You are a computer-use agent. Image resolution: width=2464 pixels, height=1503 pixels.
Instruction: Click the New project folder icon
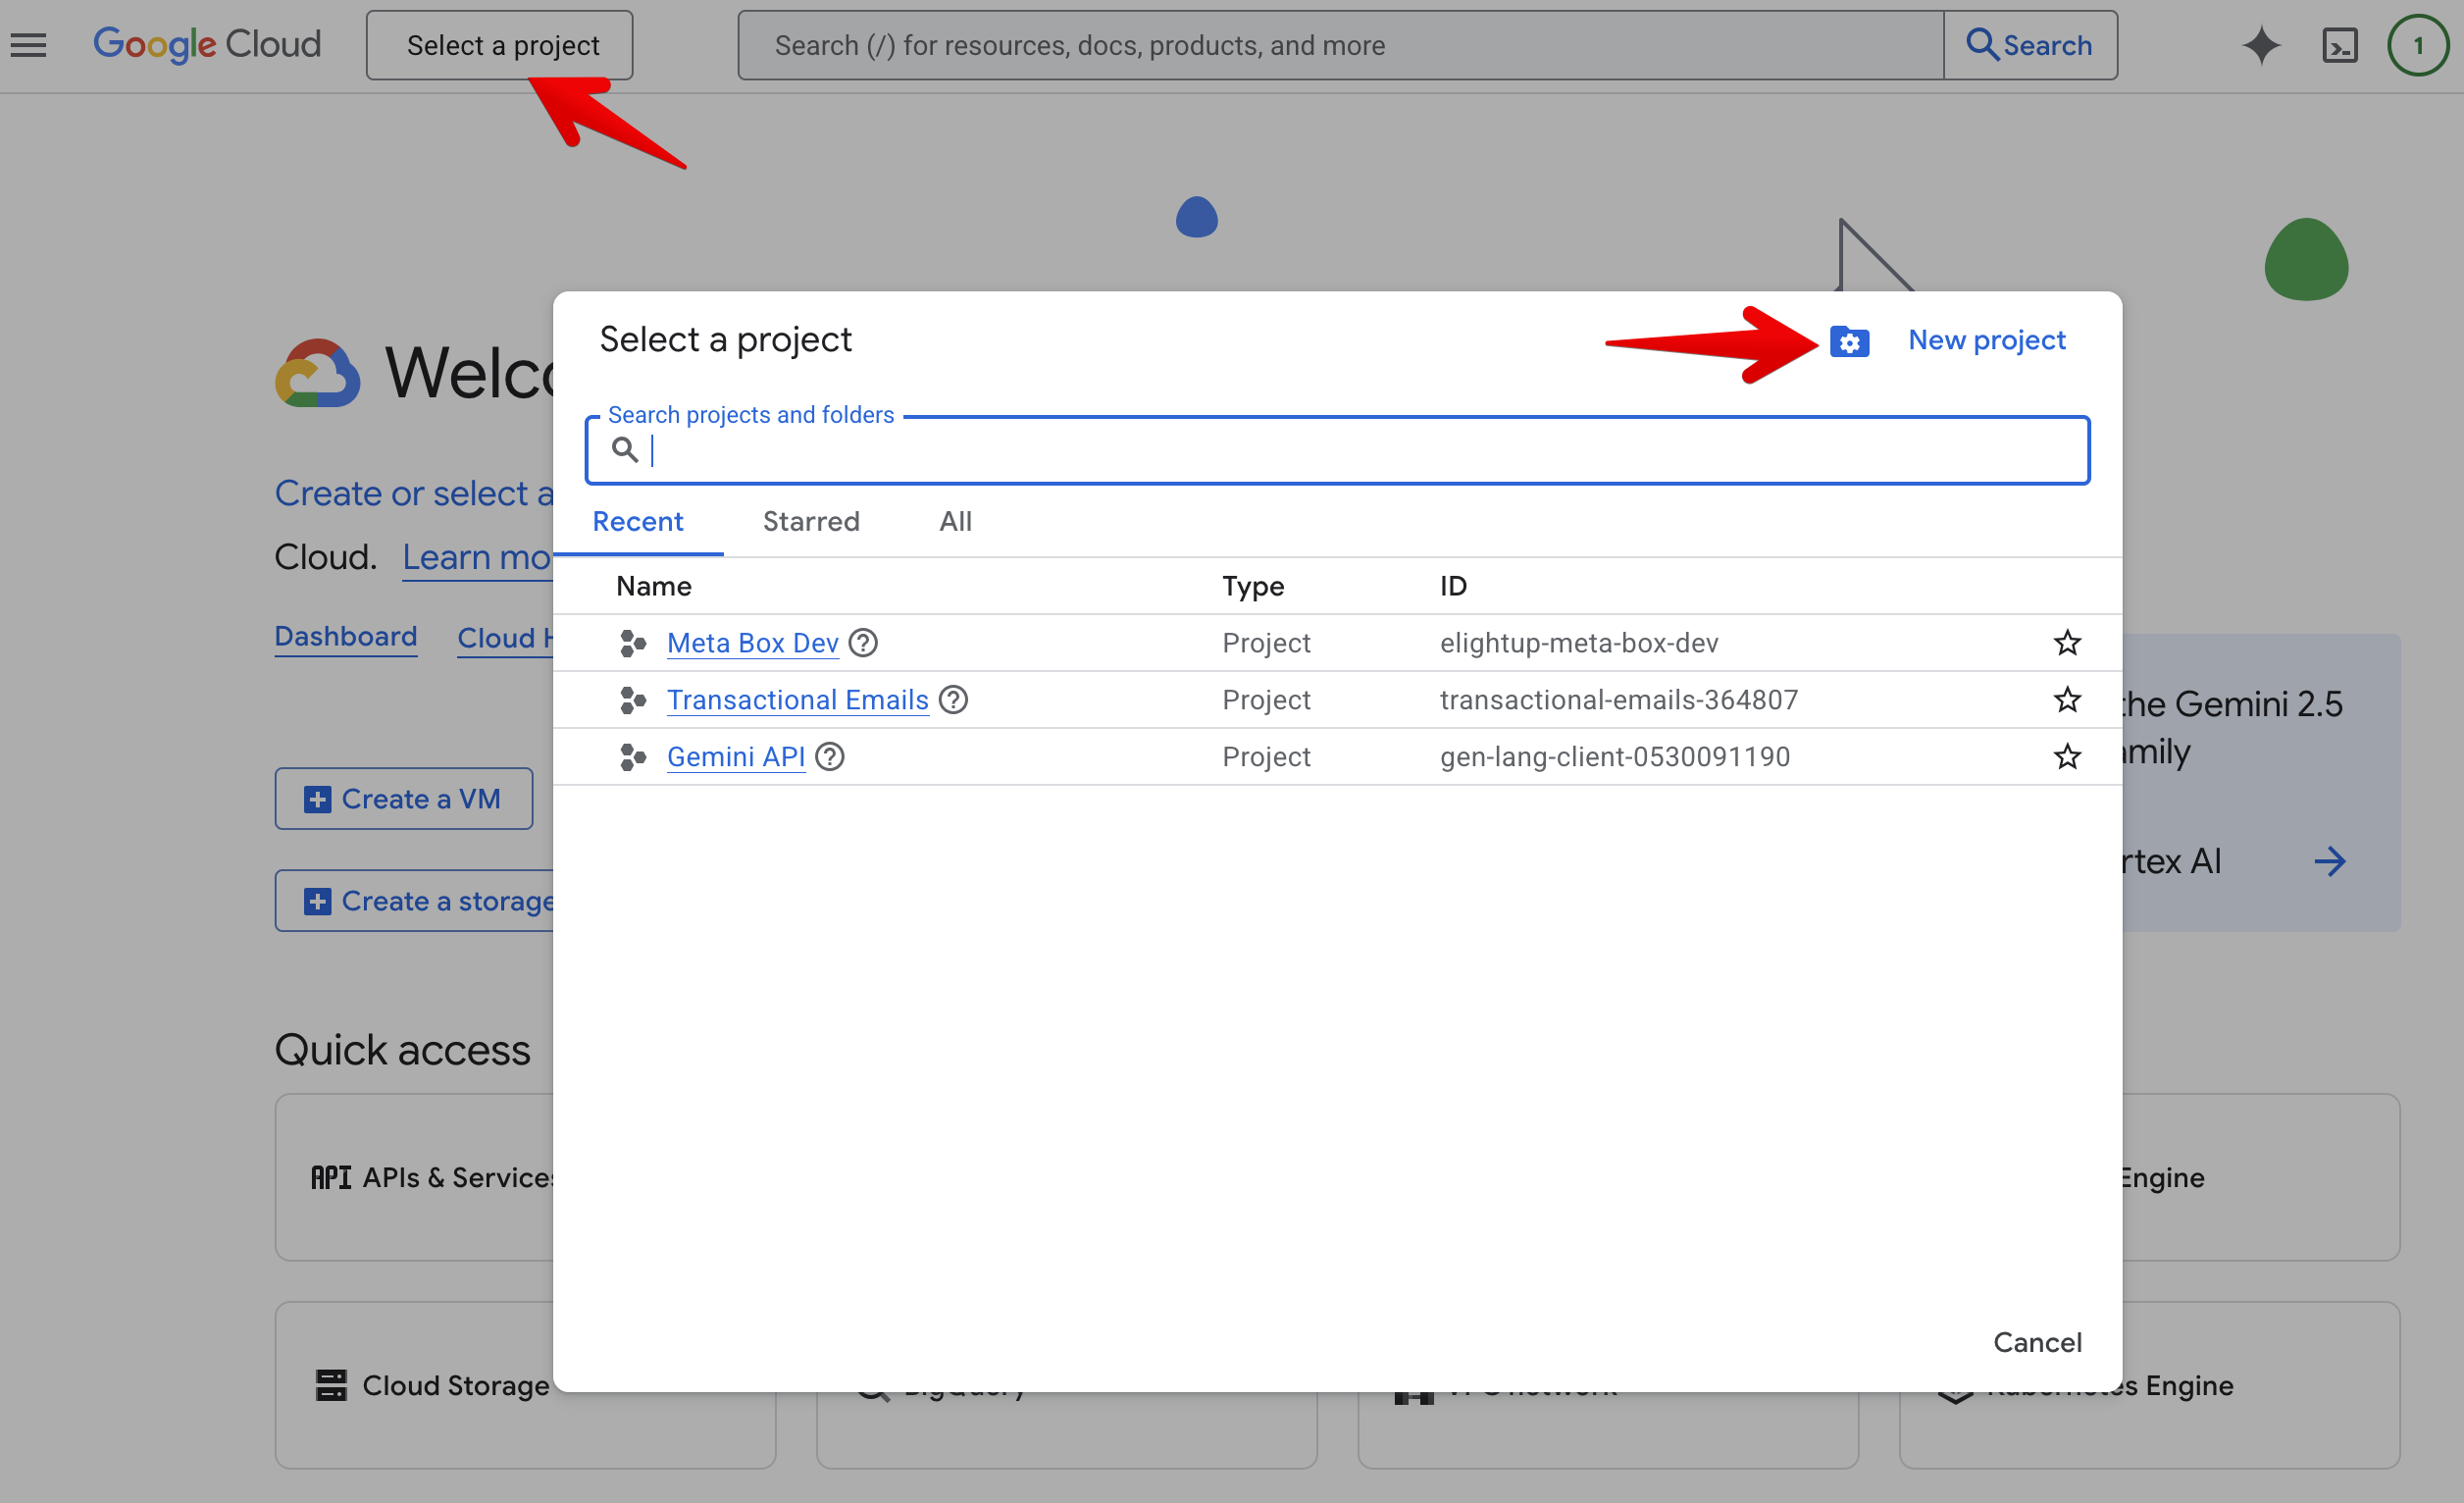pos(1849,341)
